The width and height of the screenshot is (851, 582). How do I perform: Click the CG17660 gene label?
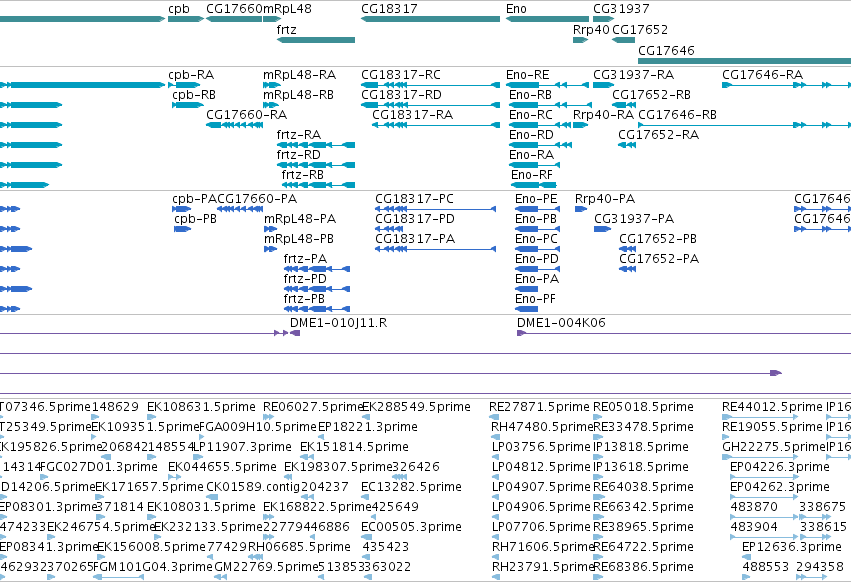pos(234,9)
